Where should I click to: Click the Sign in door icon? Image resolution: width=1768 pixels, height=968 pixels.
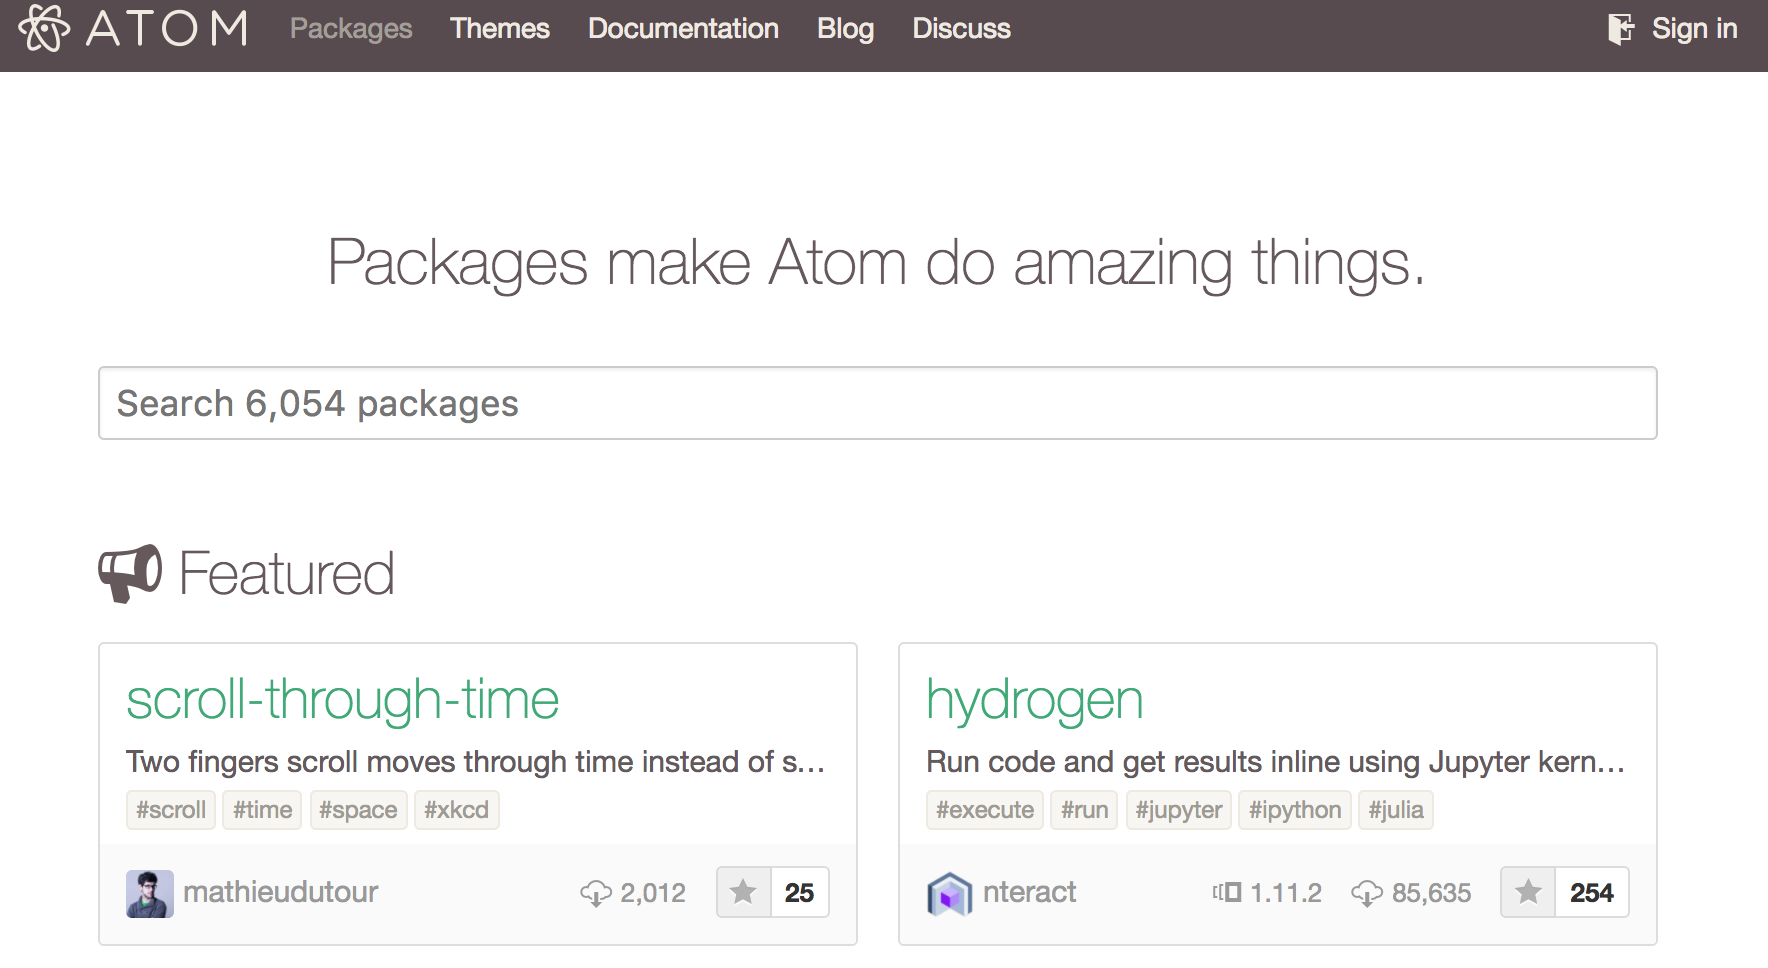click(x=1620, y=29)
